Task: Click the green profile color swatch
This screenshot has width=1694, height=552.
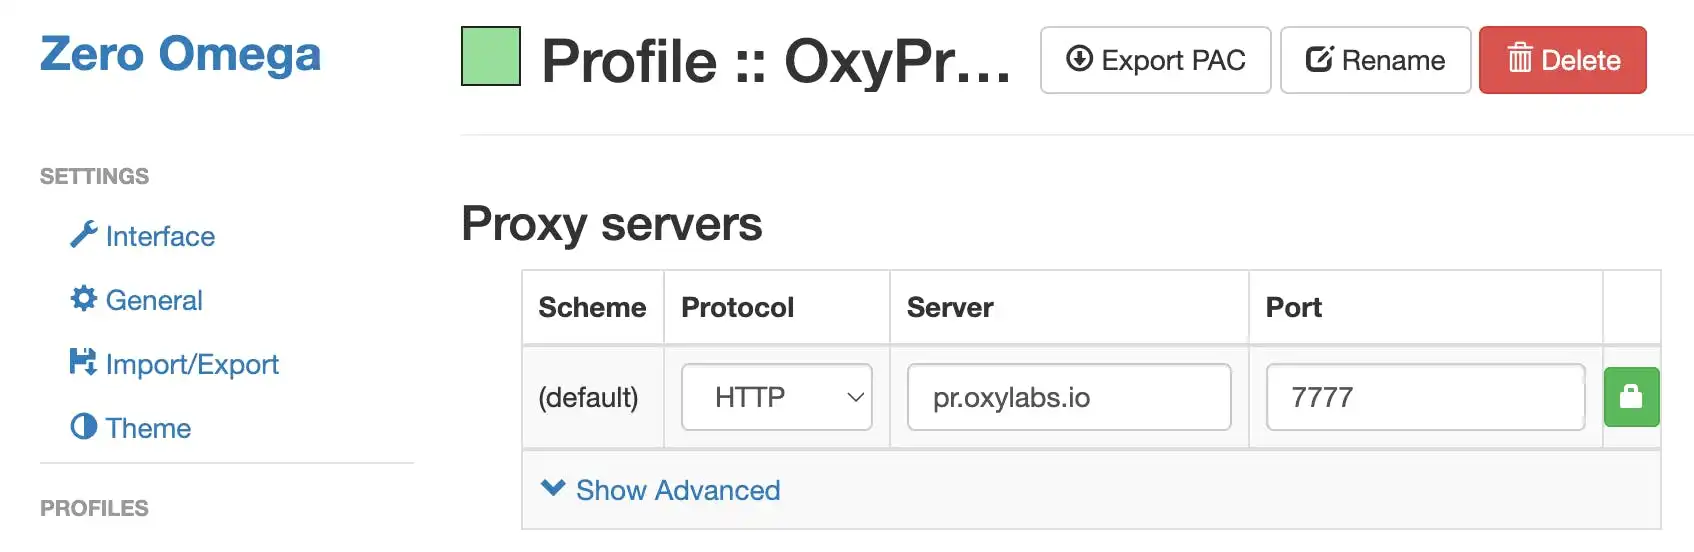Action: (x=491, y=56)
